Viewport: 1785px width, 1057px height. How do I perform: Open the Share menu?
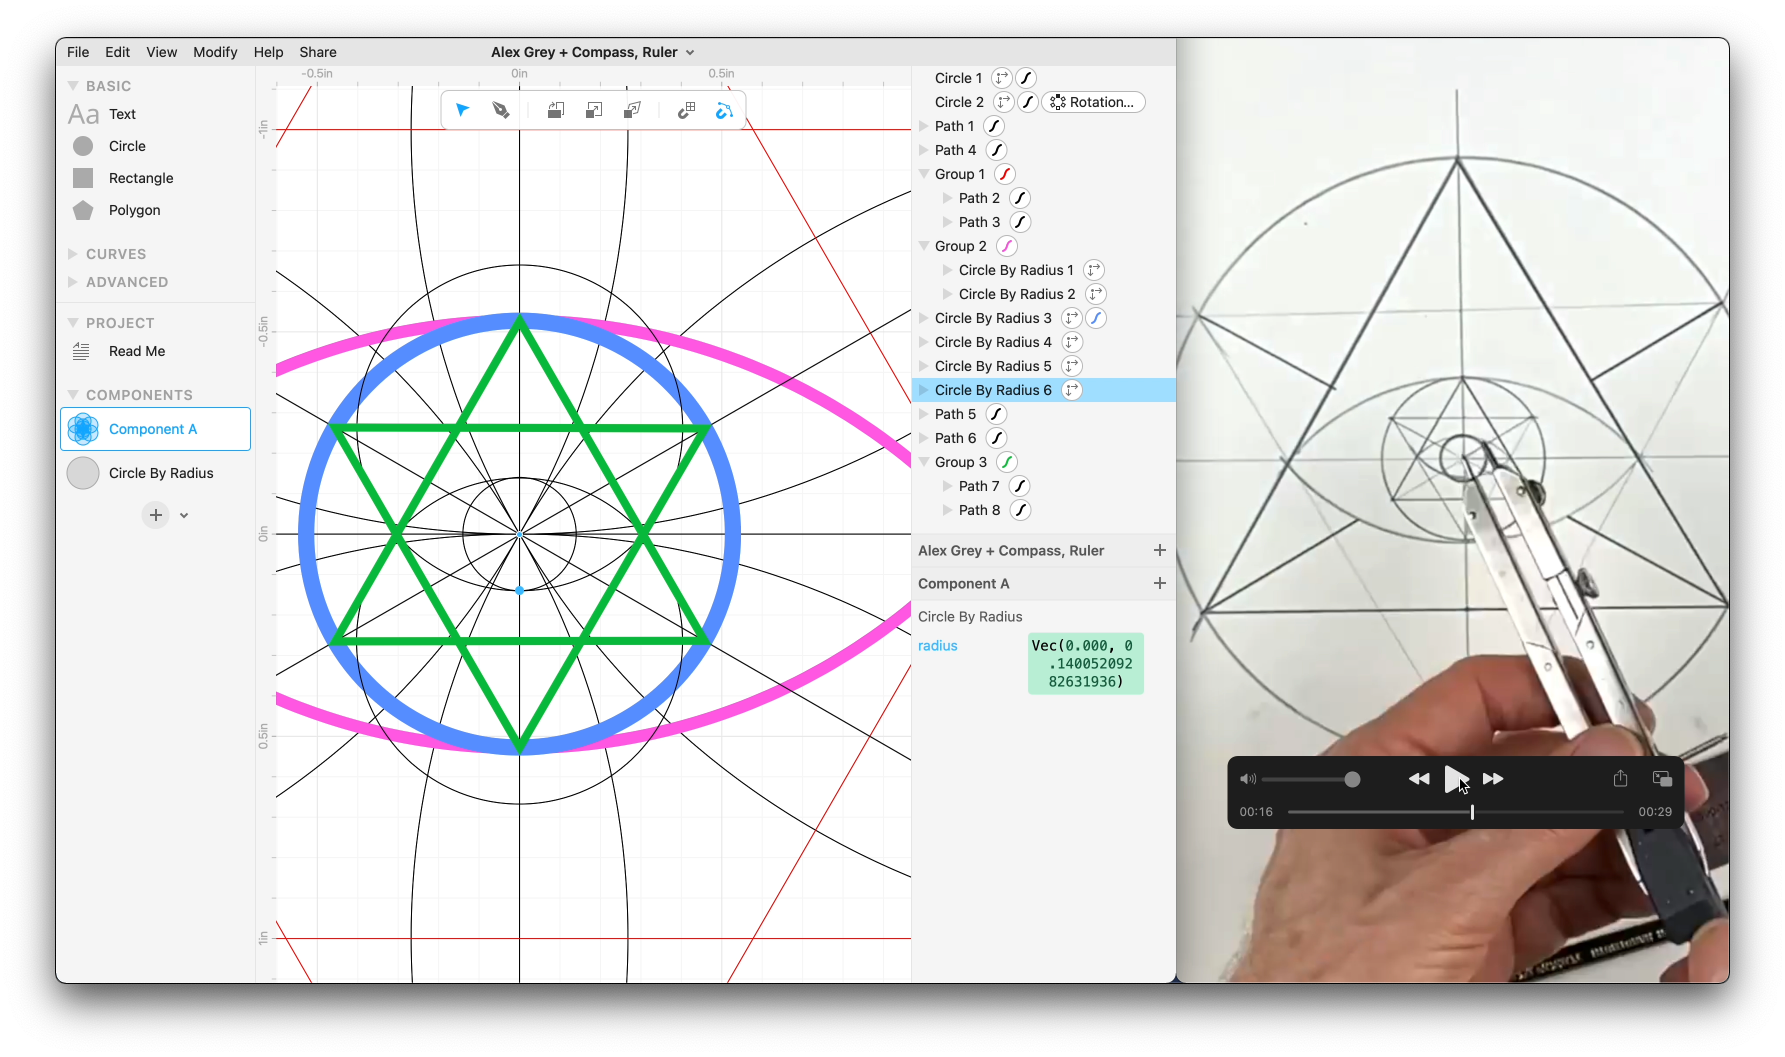318,52
